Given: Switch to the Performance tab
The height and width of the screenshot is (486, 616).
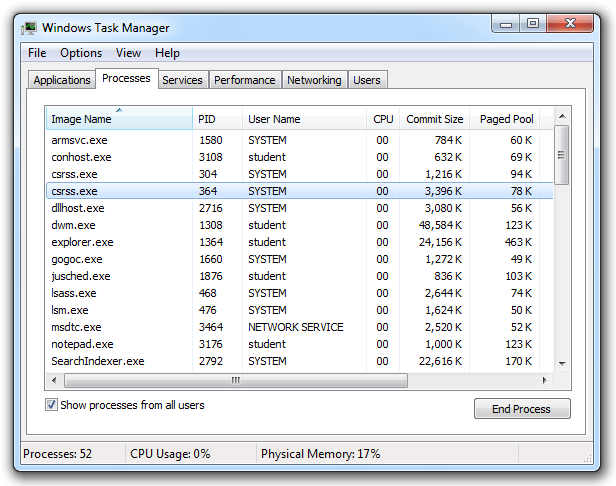Looking at the screenshot, I should (x=244, y=80).
